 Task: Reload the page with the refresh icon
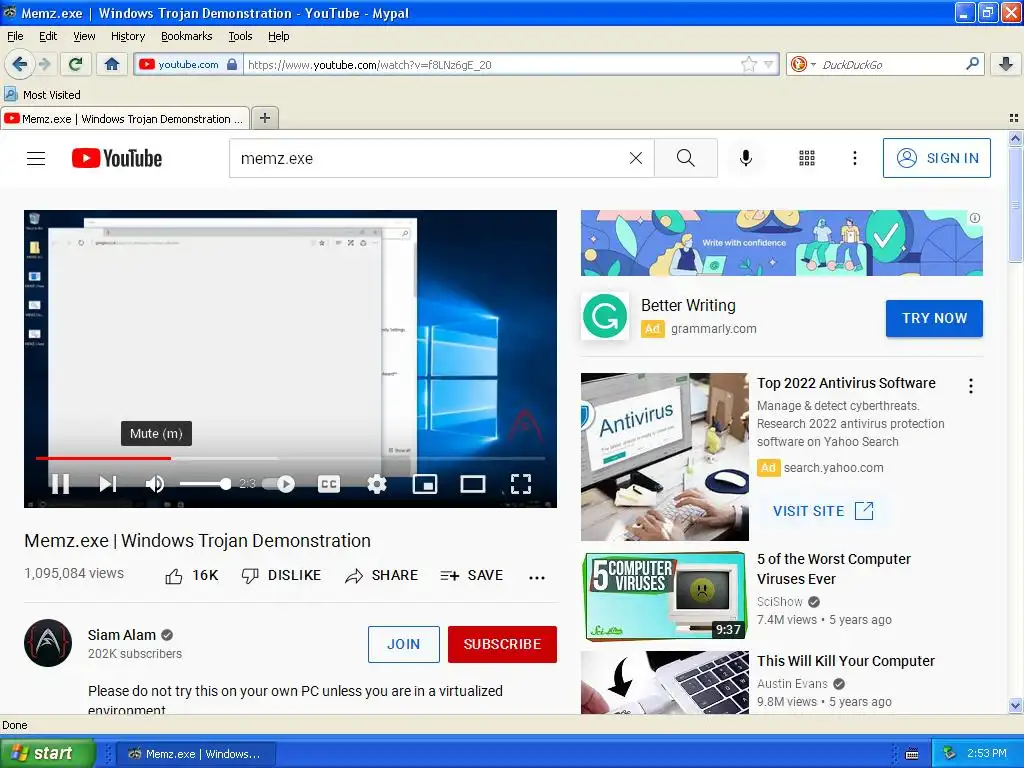[x=76, y=64]
